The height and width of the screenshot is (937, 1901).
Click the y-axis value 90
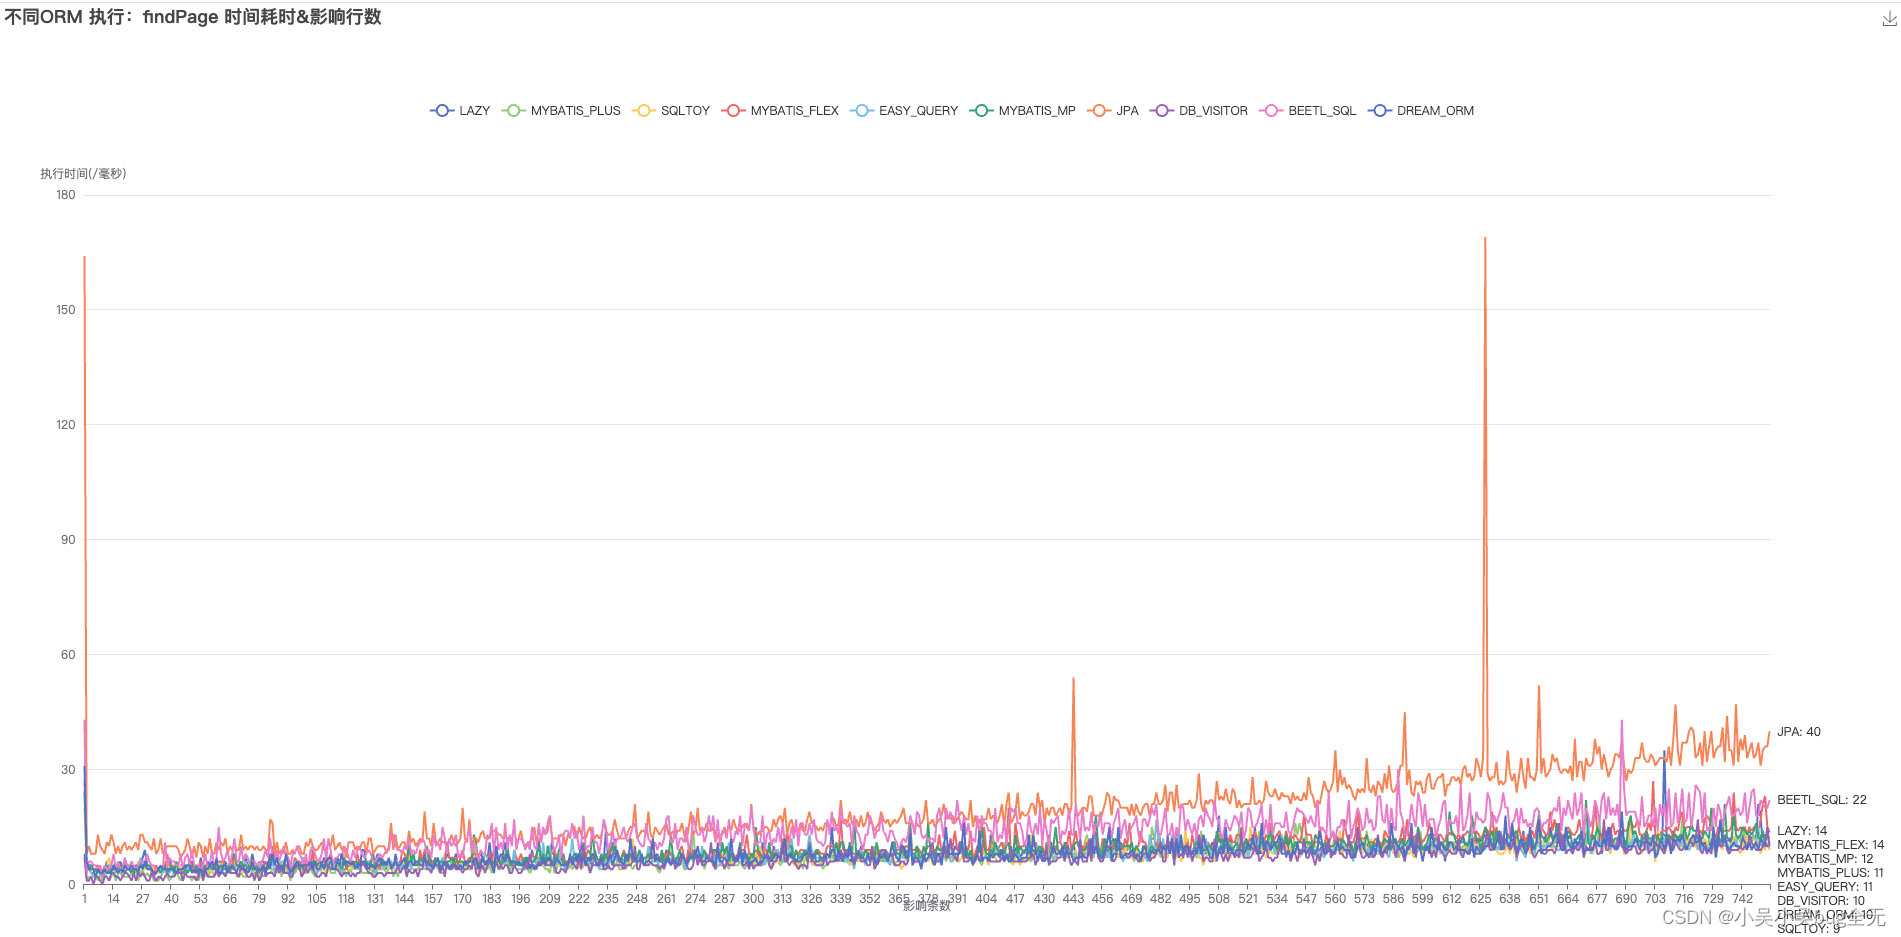click(68, 540)
